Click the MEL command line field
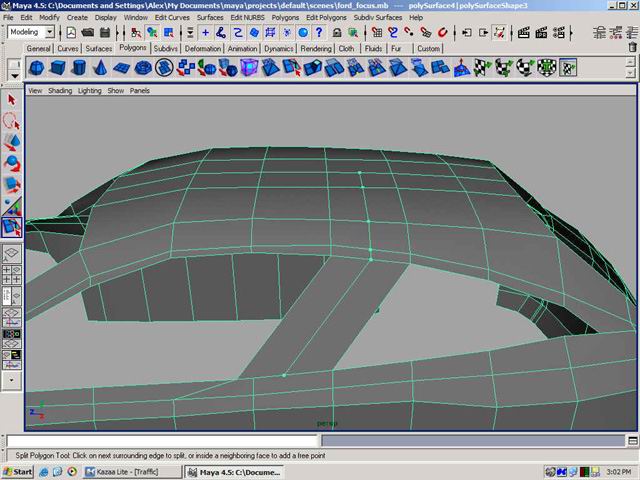Viewport: 640px width, 480px height. (160, 441)
